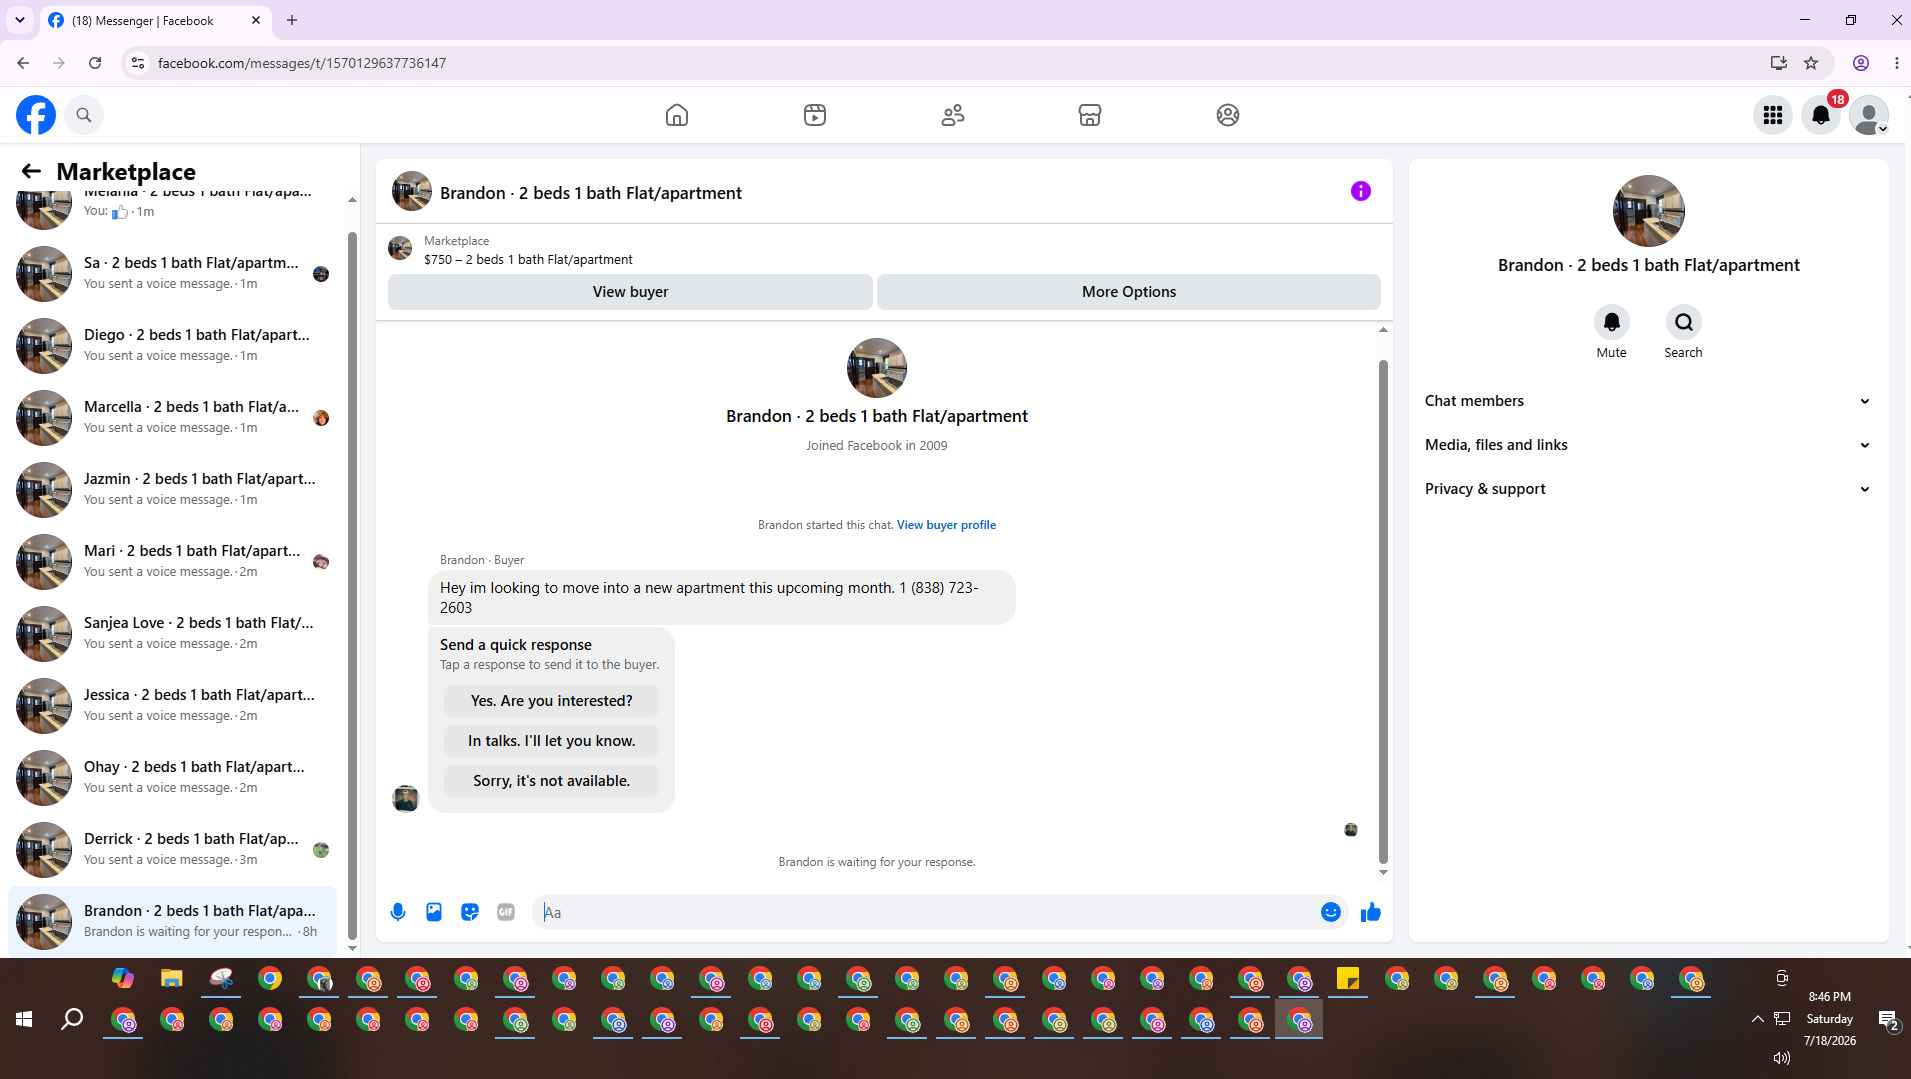Open the Sanjea Love conversation
Viewport: 1911px width, 1079px height.
tap(172, 634)
